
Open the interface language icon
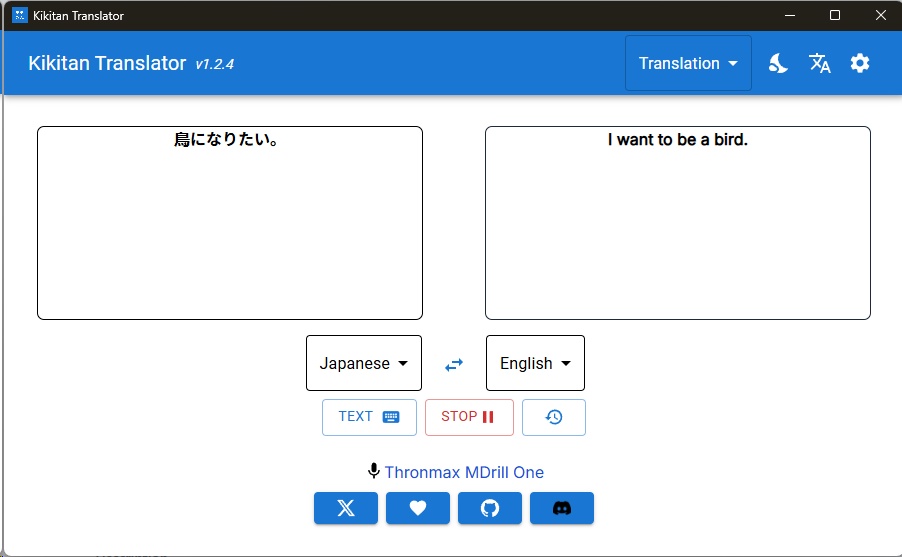[819, 63]
